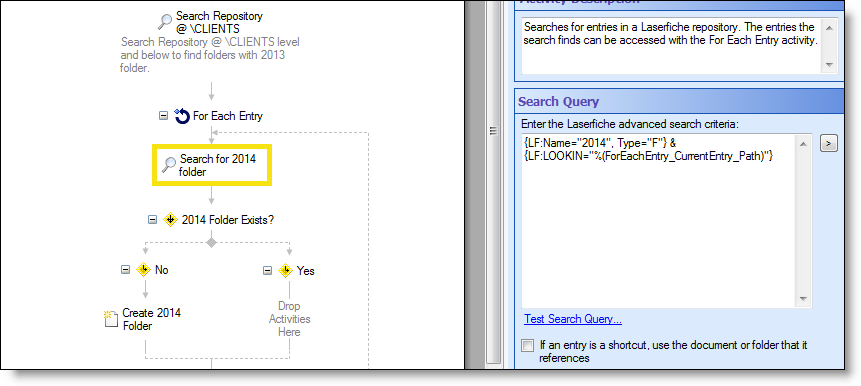861x386 pixels.
Task: Click the Activity Description scrollbar up arrow
Action: pyautogui.click(x=829, y=27)
